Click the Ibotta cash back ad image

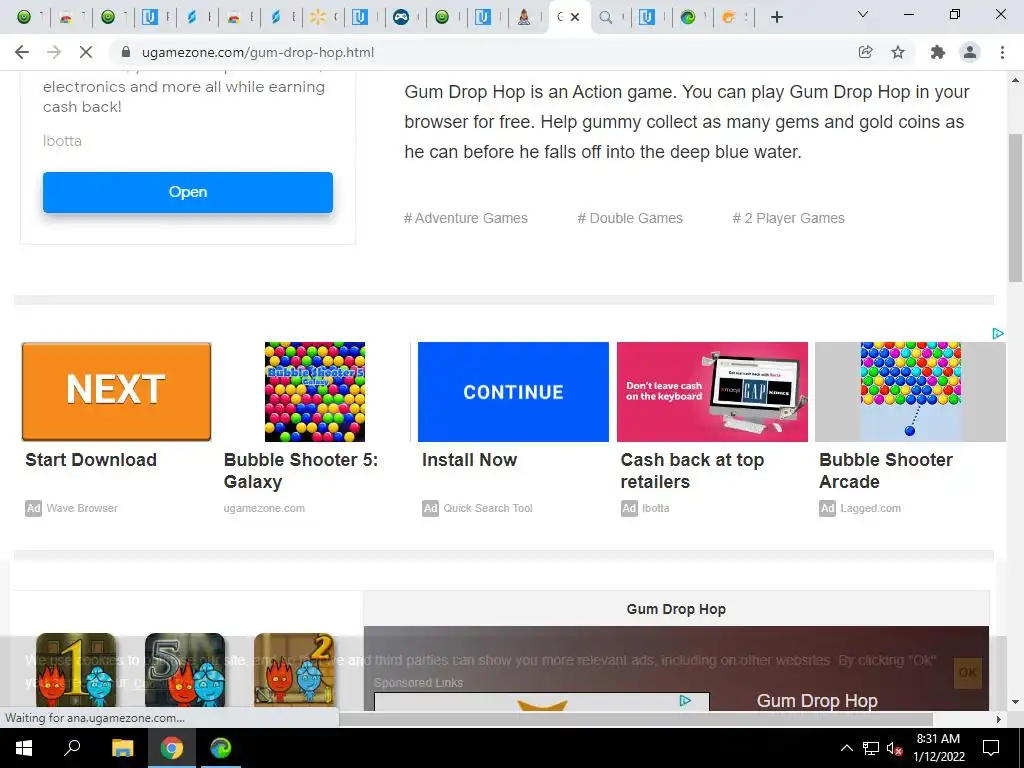(x=712, y=392)
